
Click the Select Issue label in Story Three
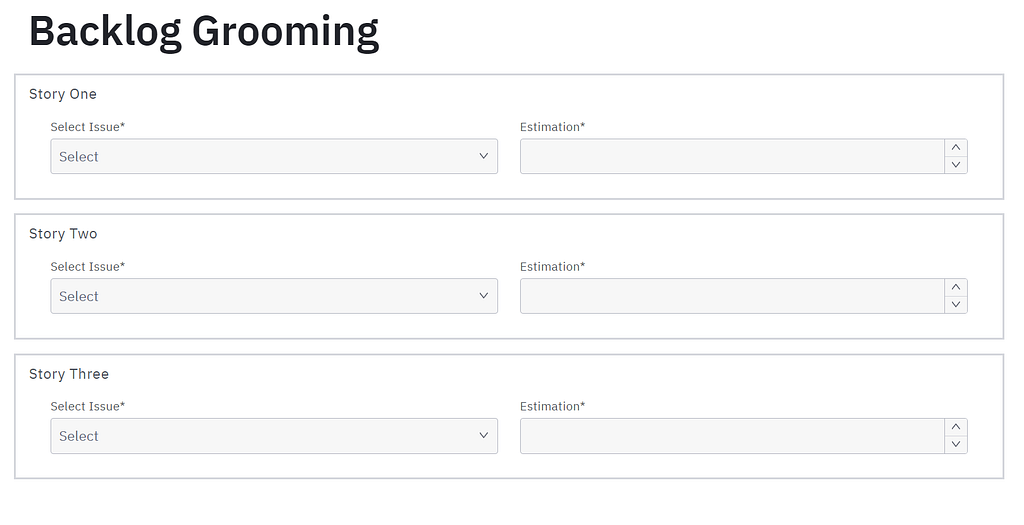tap(88, 406)
